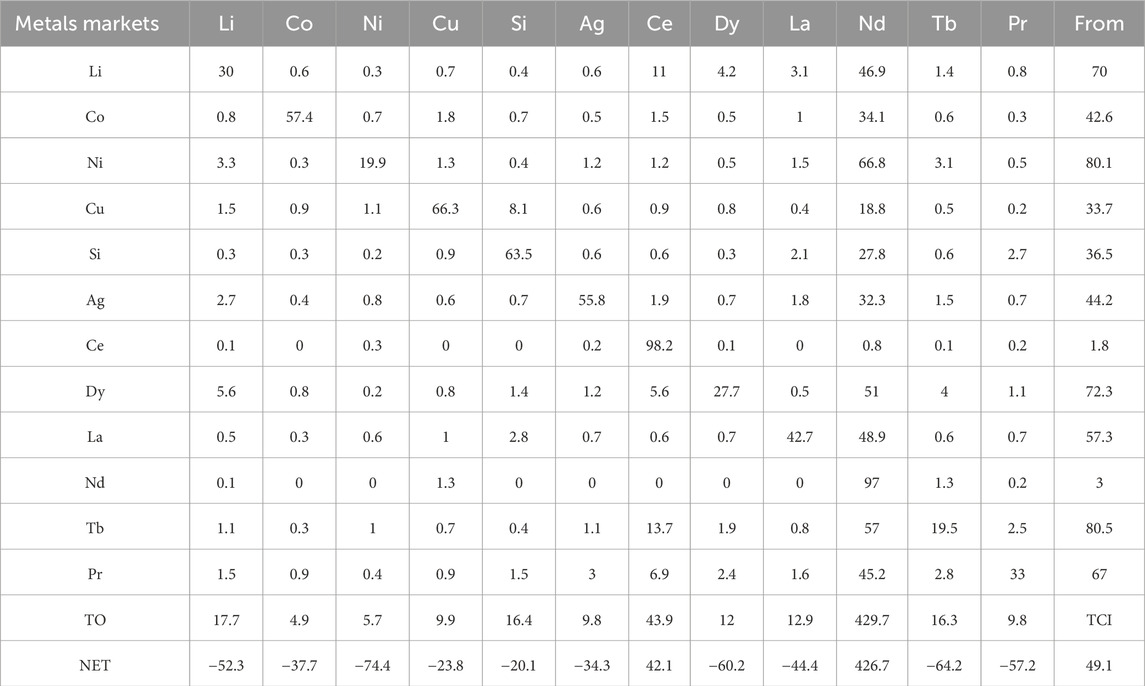Screen dimensions: 1145x686
Task: Select the cell showing 98.2
Action: point(659,346)
